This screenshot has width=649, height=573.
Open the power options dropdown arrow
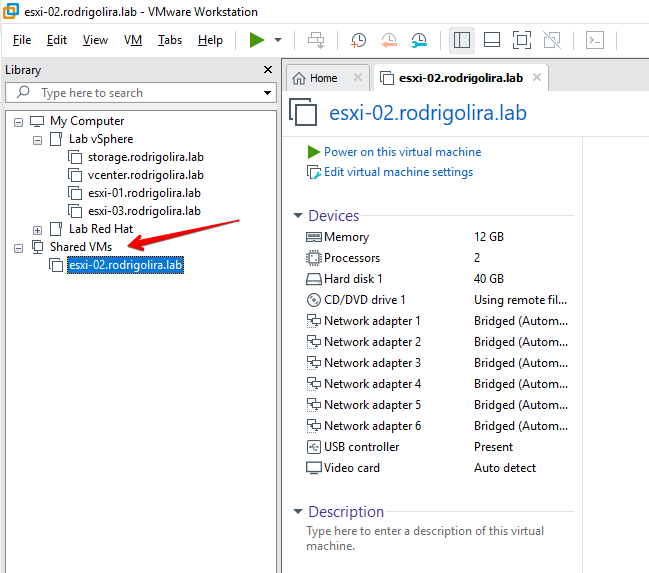coord(277,40)
